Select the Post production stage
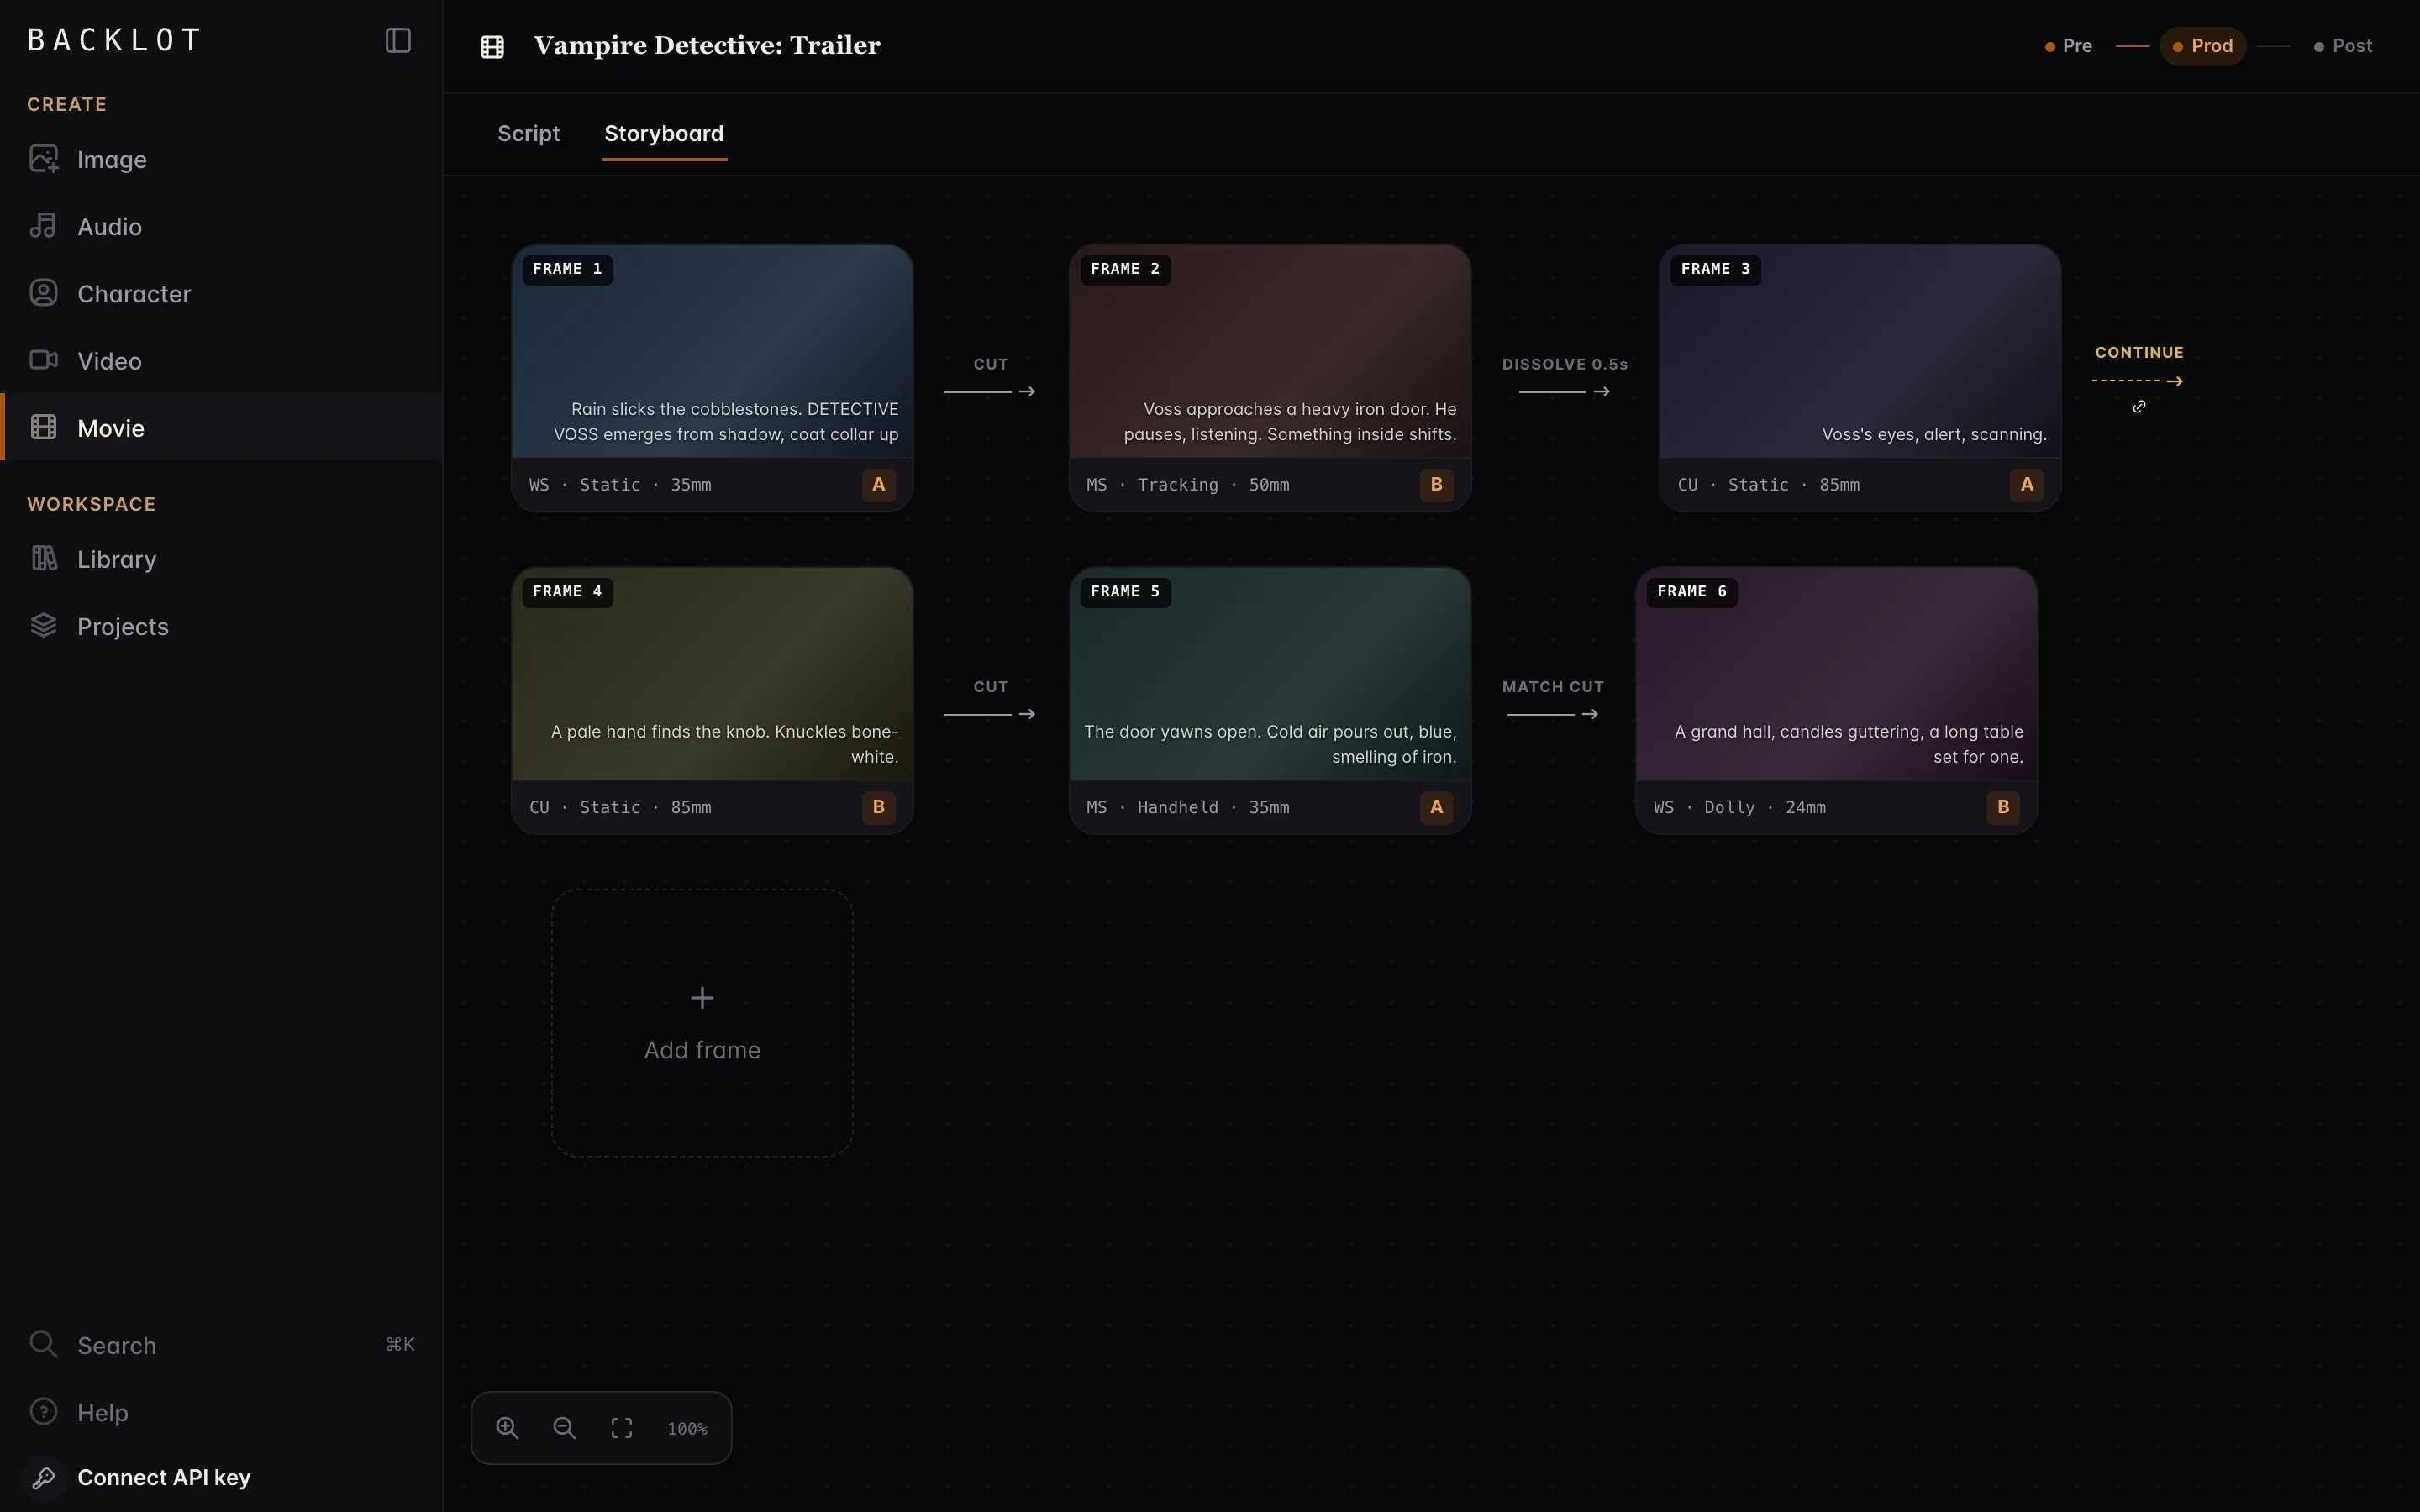This screenshot has height=1512, width=2420. click(2342, 46)
